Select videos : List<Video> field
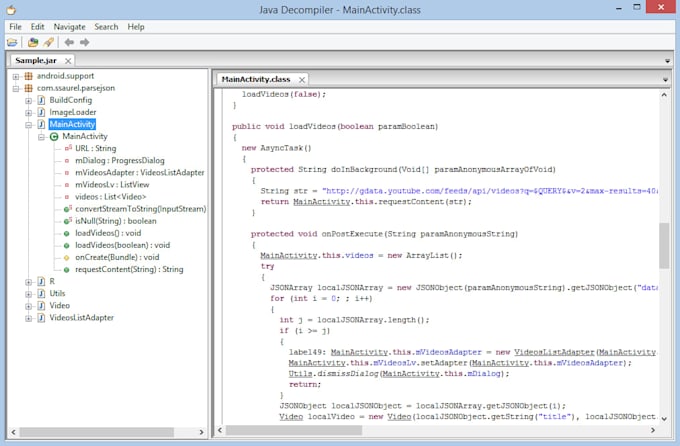The width and height of the screenshot is (680, 446). click(111, 197)
